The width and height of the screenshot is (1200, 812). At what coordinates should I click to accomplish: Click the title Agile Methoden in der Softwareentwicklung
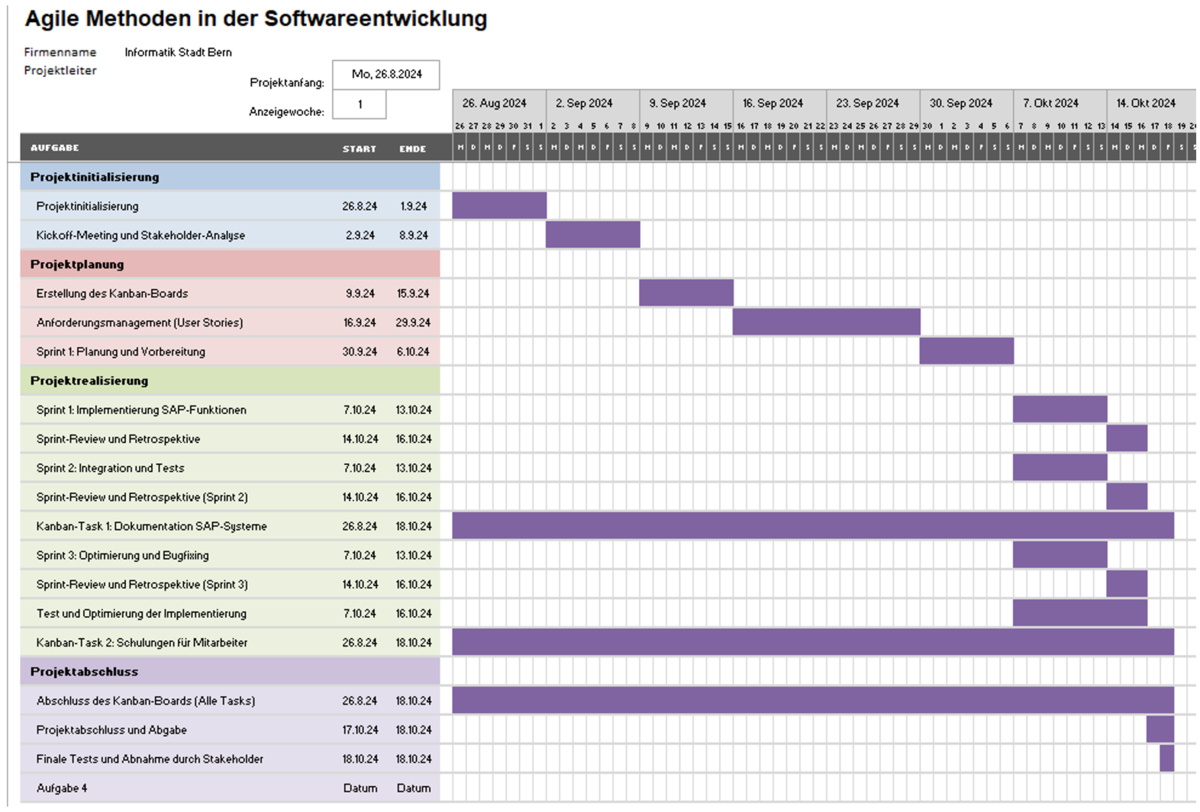pyautogui.click(x=256, y=19)
